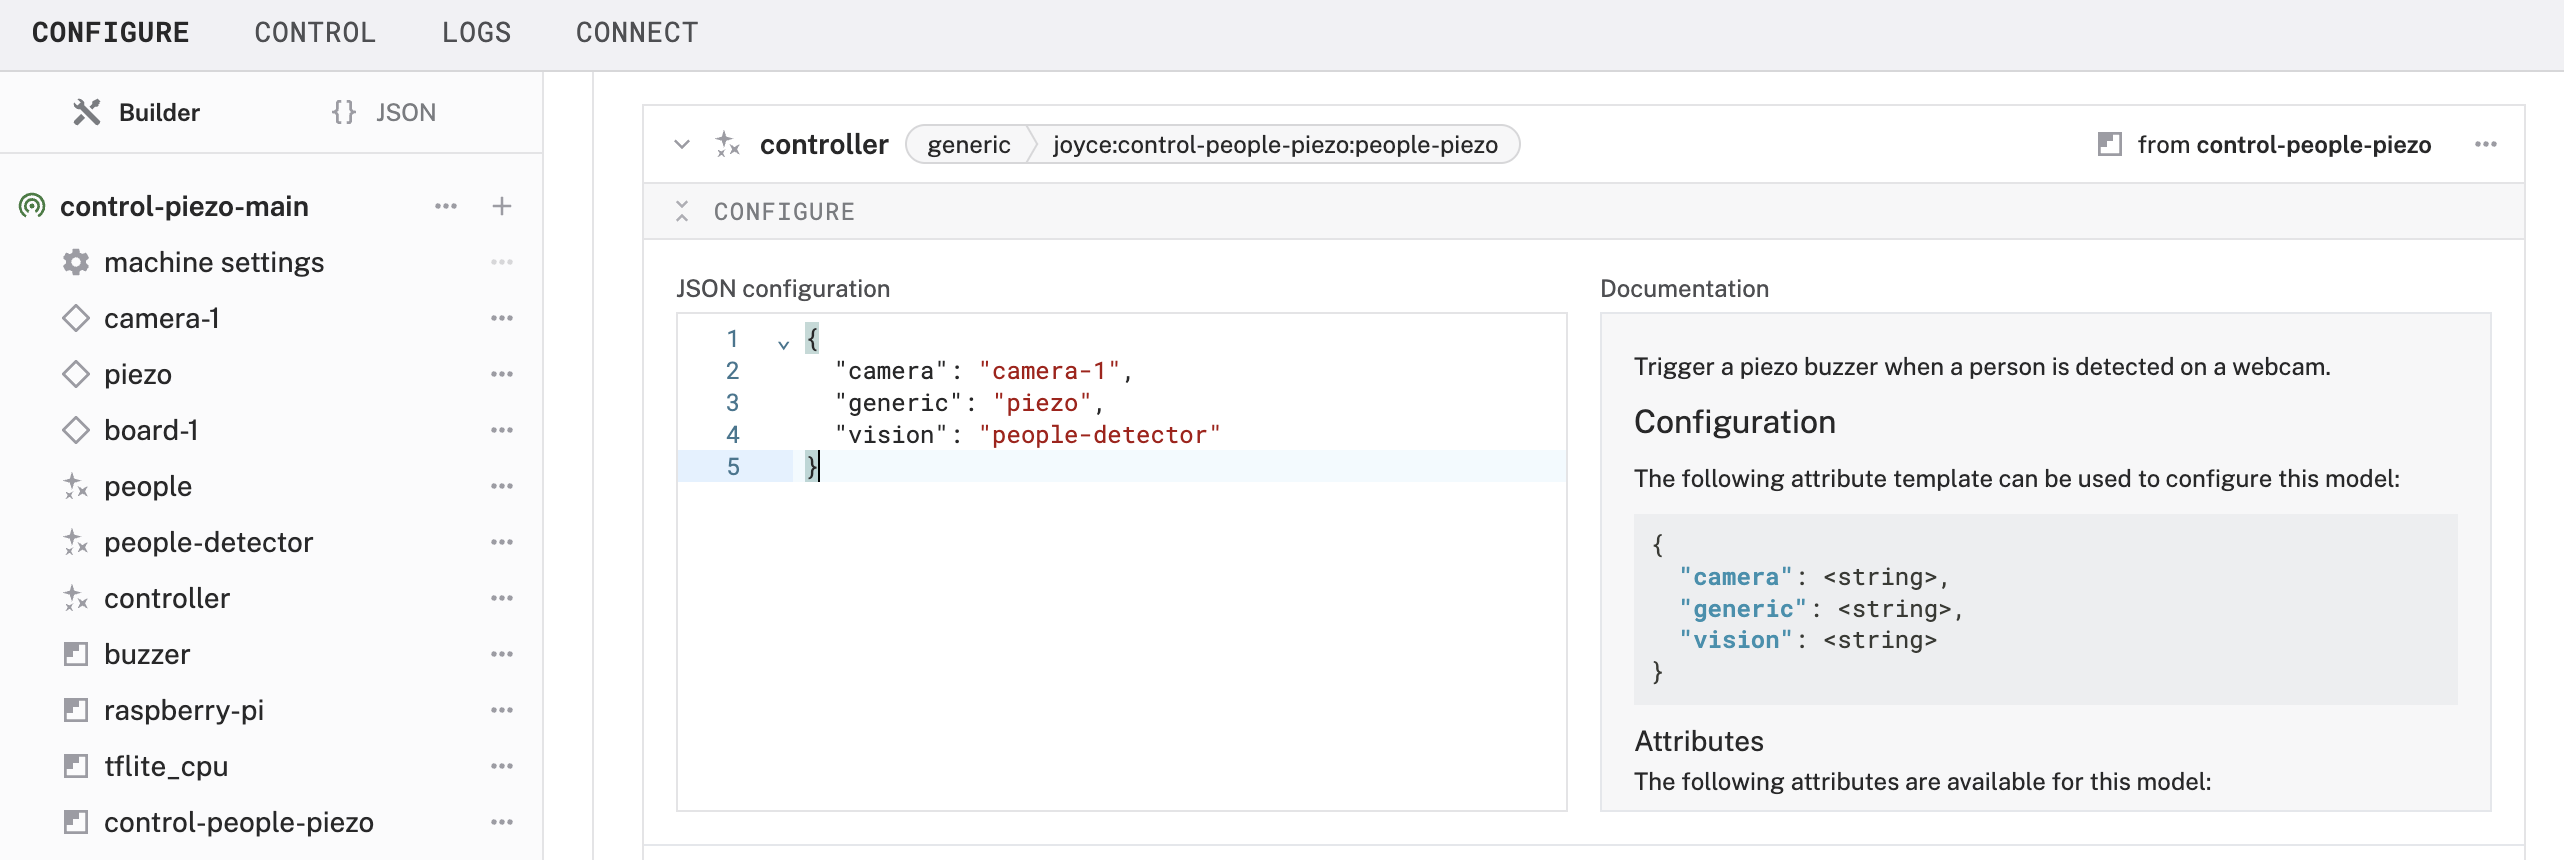Click the buzzer module icon
This screenshot has height=860, width=2564.
pos(76,654)
